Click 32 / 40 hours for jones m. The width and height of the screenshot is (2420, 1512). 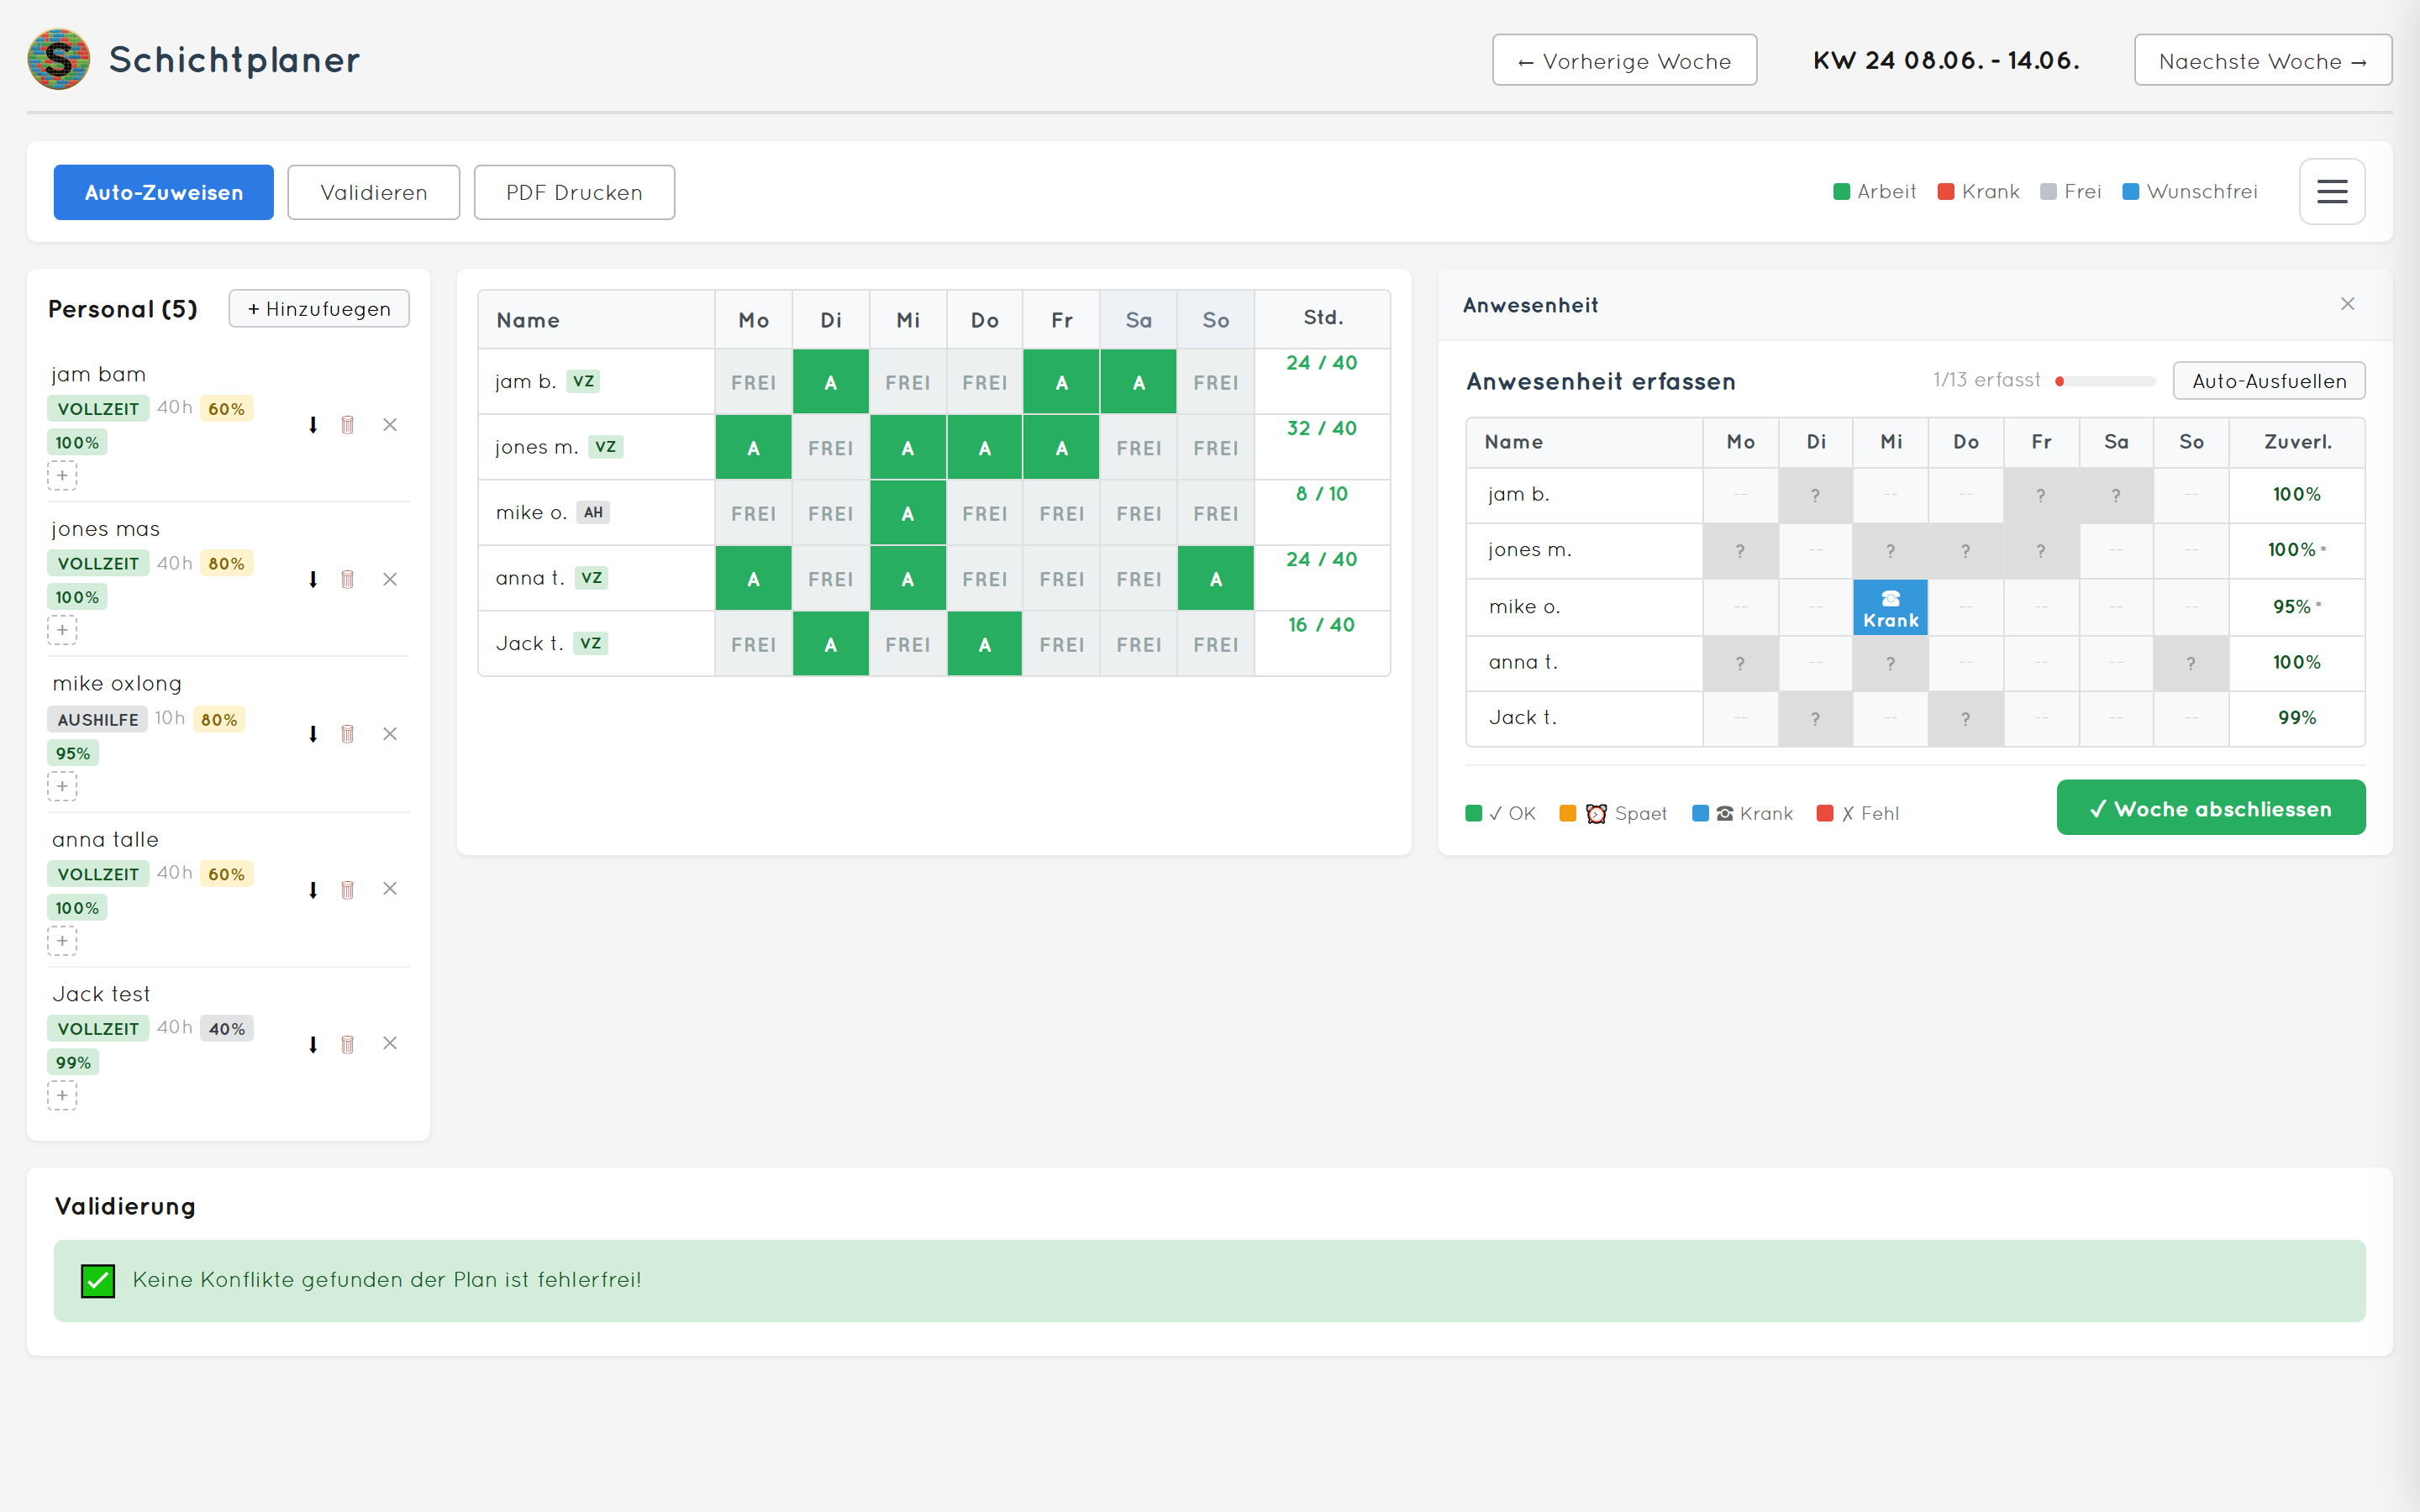coord(1321,428)
